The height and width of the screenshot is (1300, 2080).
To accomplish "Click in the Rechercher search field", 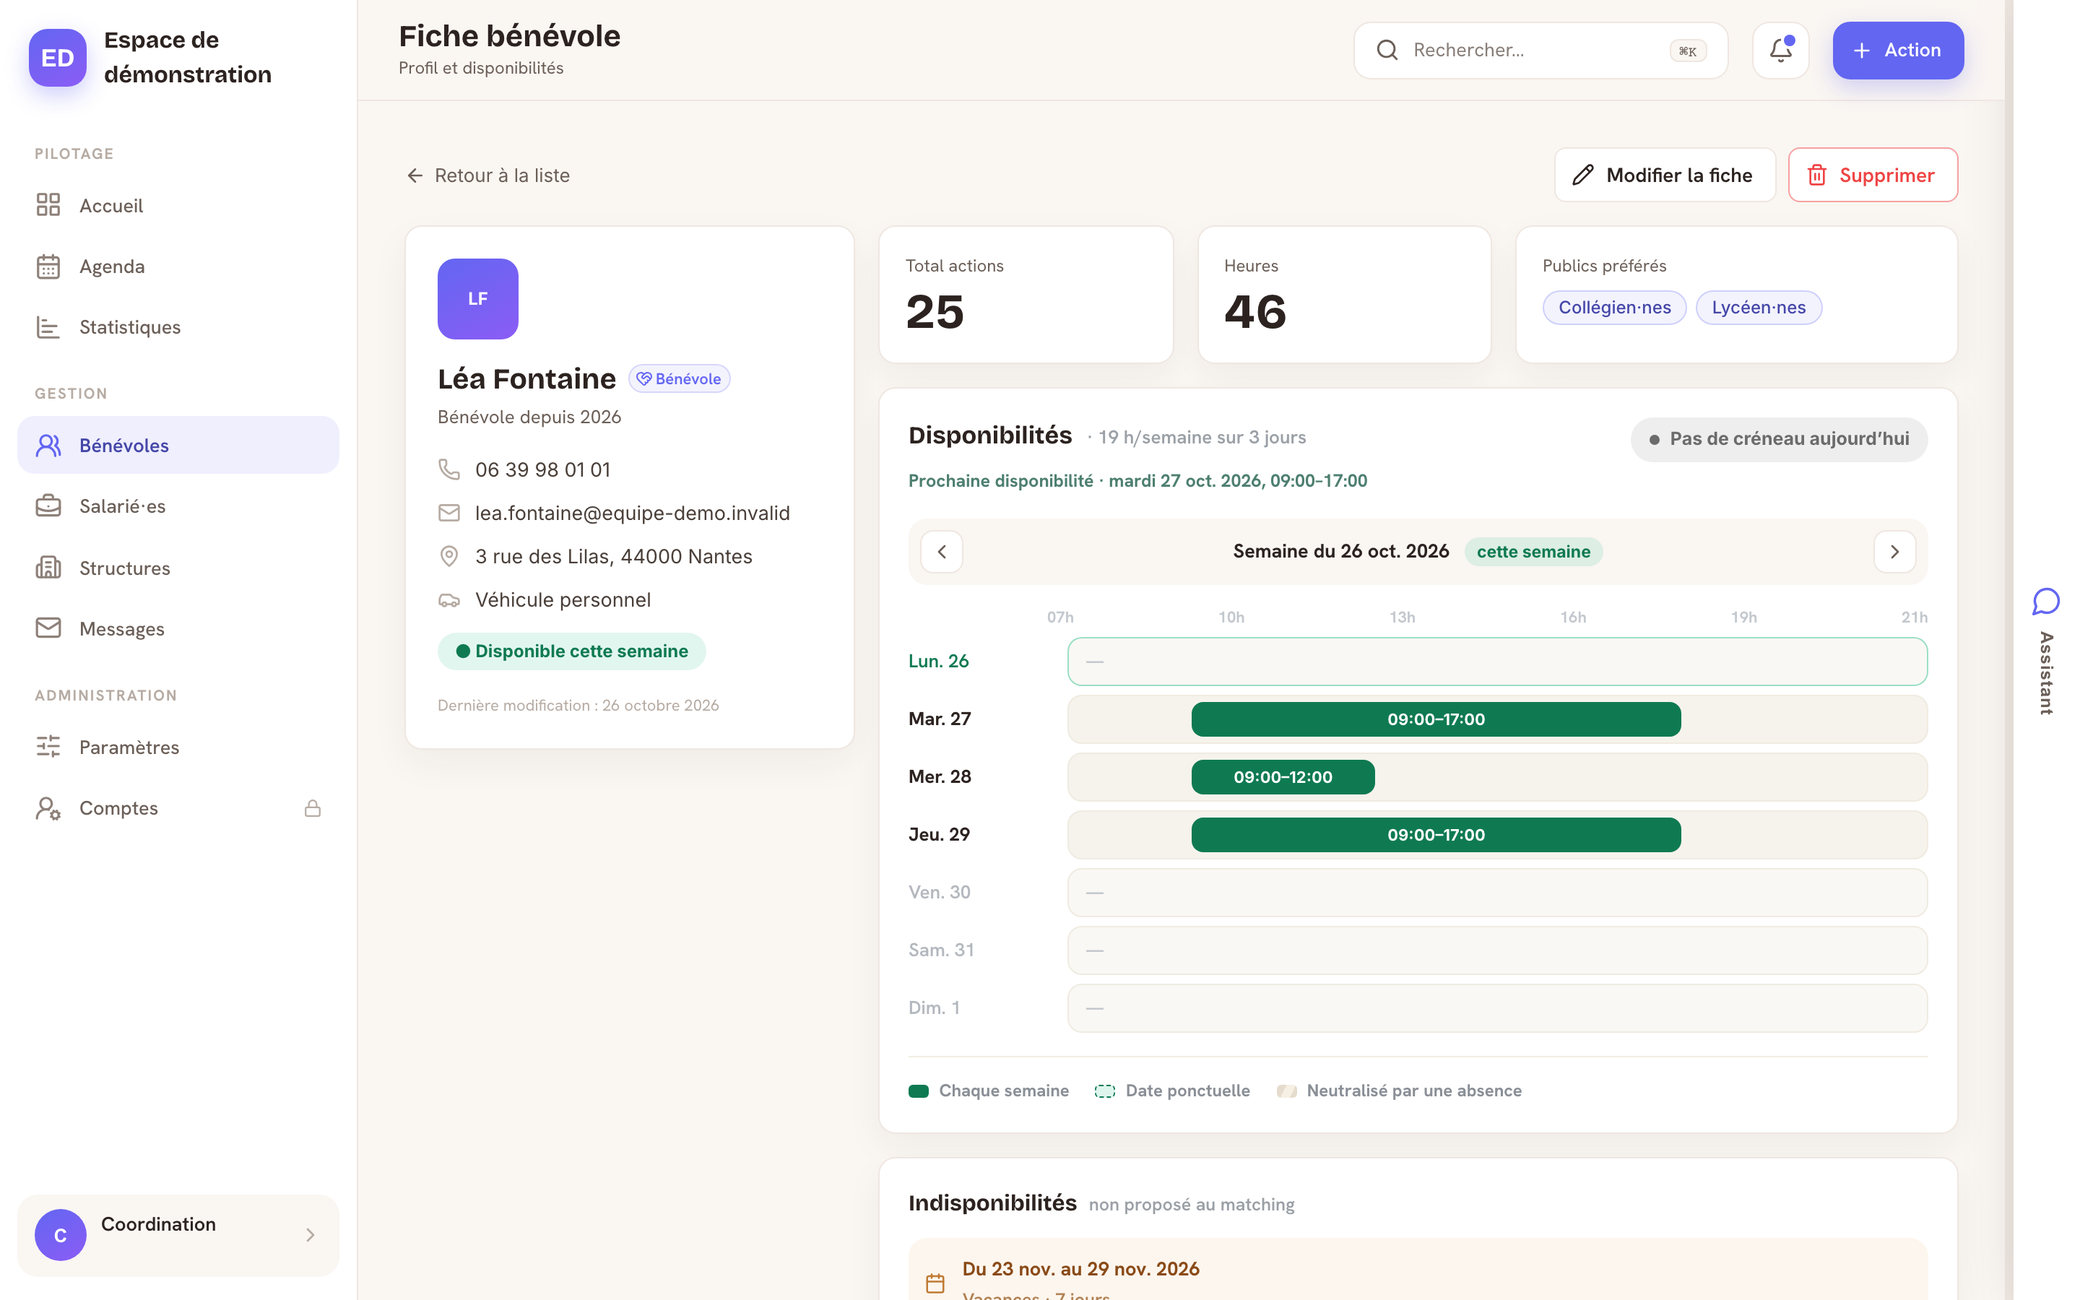I will [x=1540, y=50].
